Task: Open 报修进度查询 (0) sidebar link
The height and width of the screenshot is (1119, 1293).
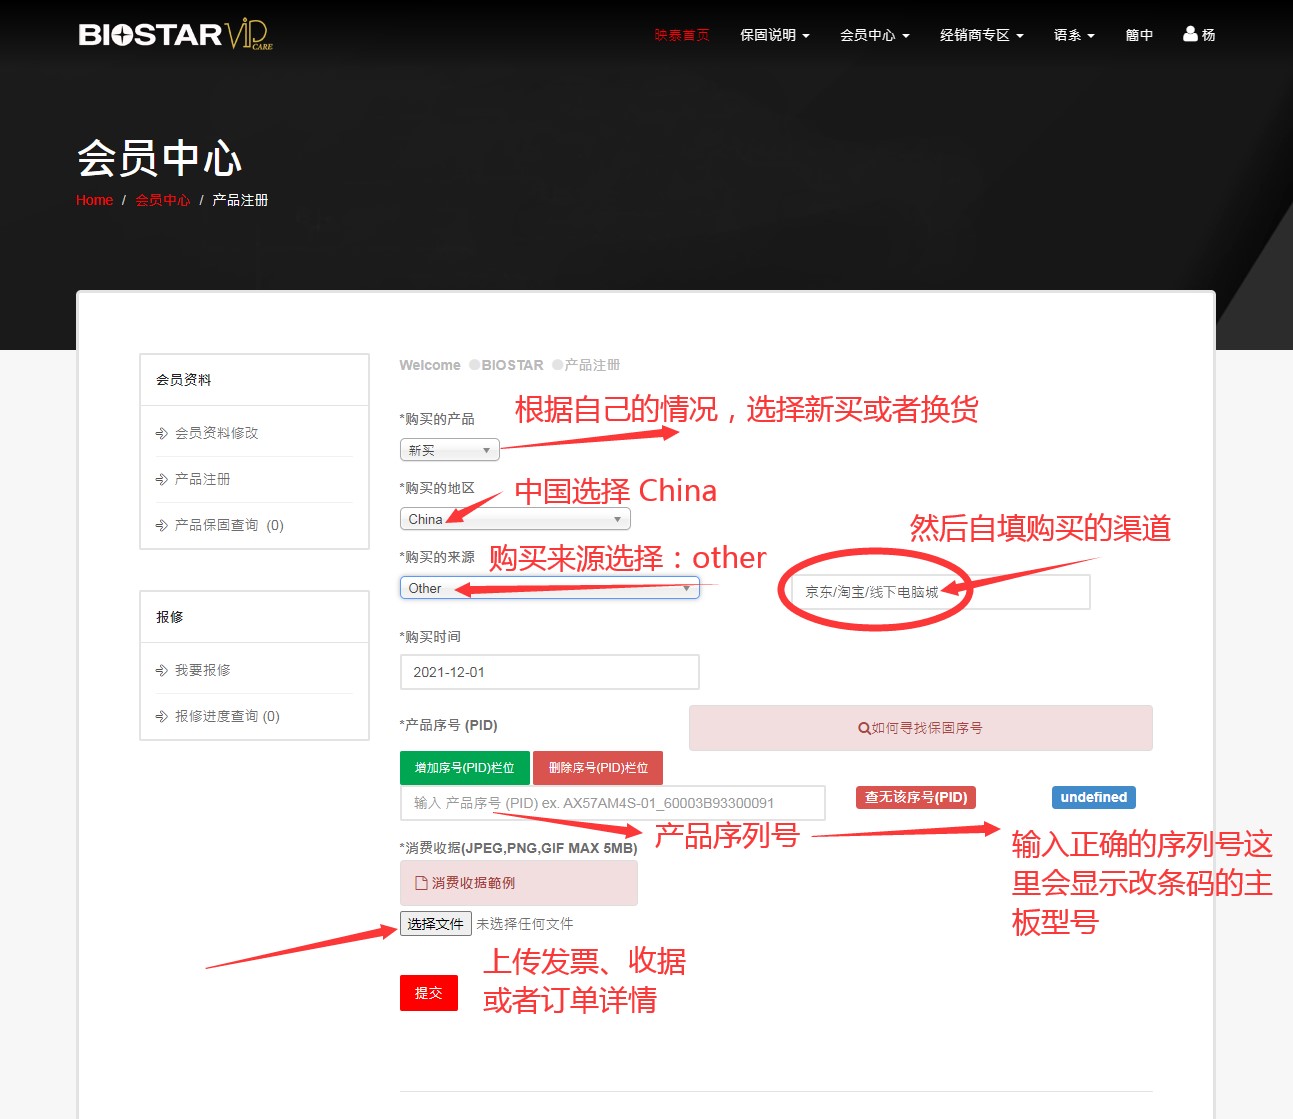Action: [227, 716]
